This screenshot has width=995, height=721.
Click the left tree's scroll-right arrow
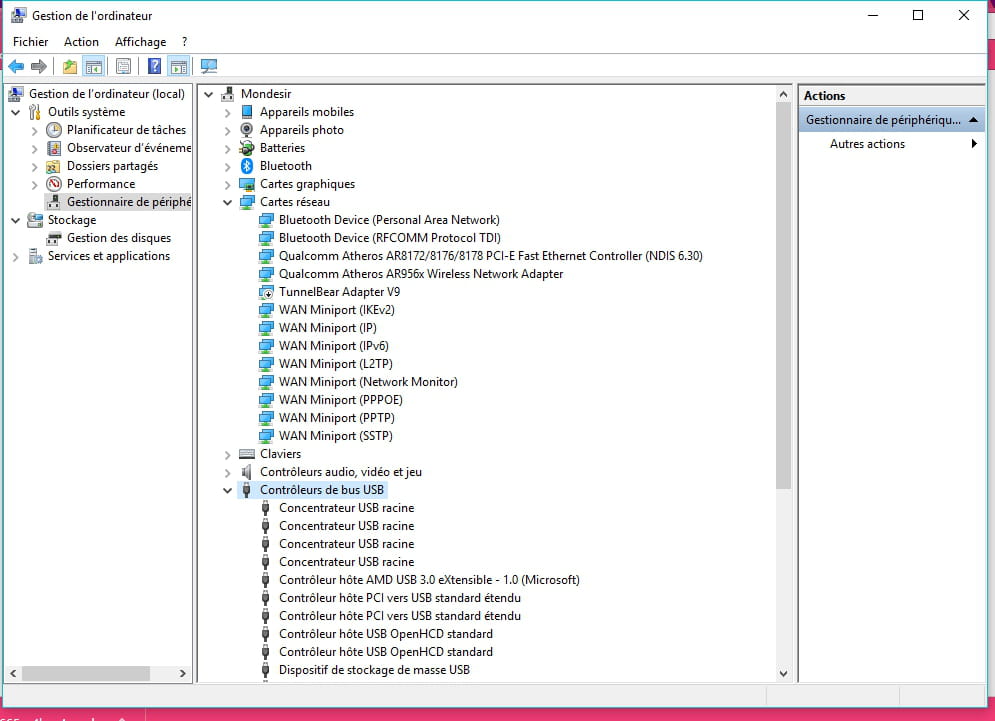[x=183, y=673]
